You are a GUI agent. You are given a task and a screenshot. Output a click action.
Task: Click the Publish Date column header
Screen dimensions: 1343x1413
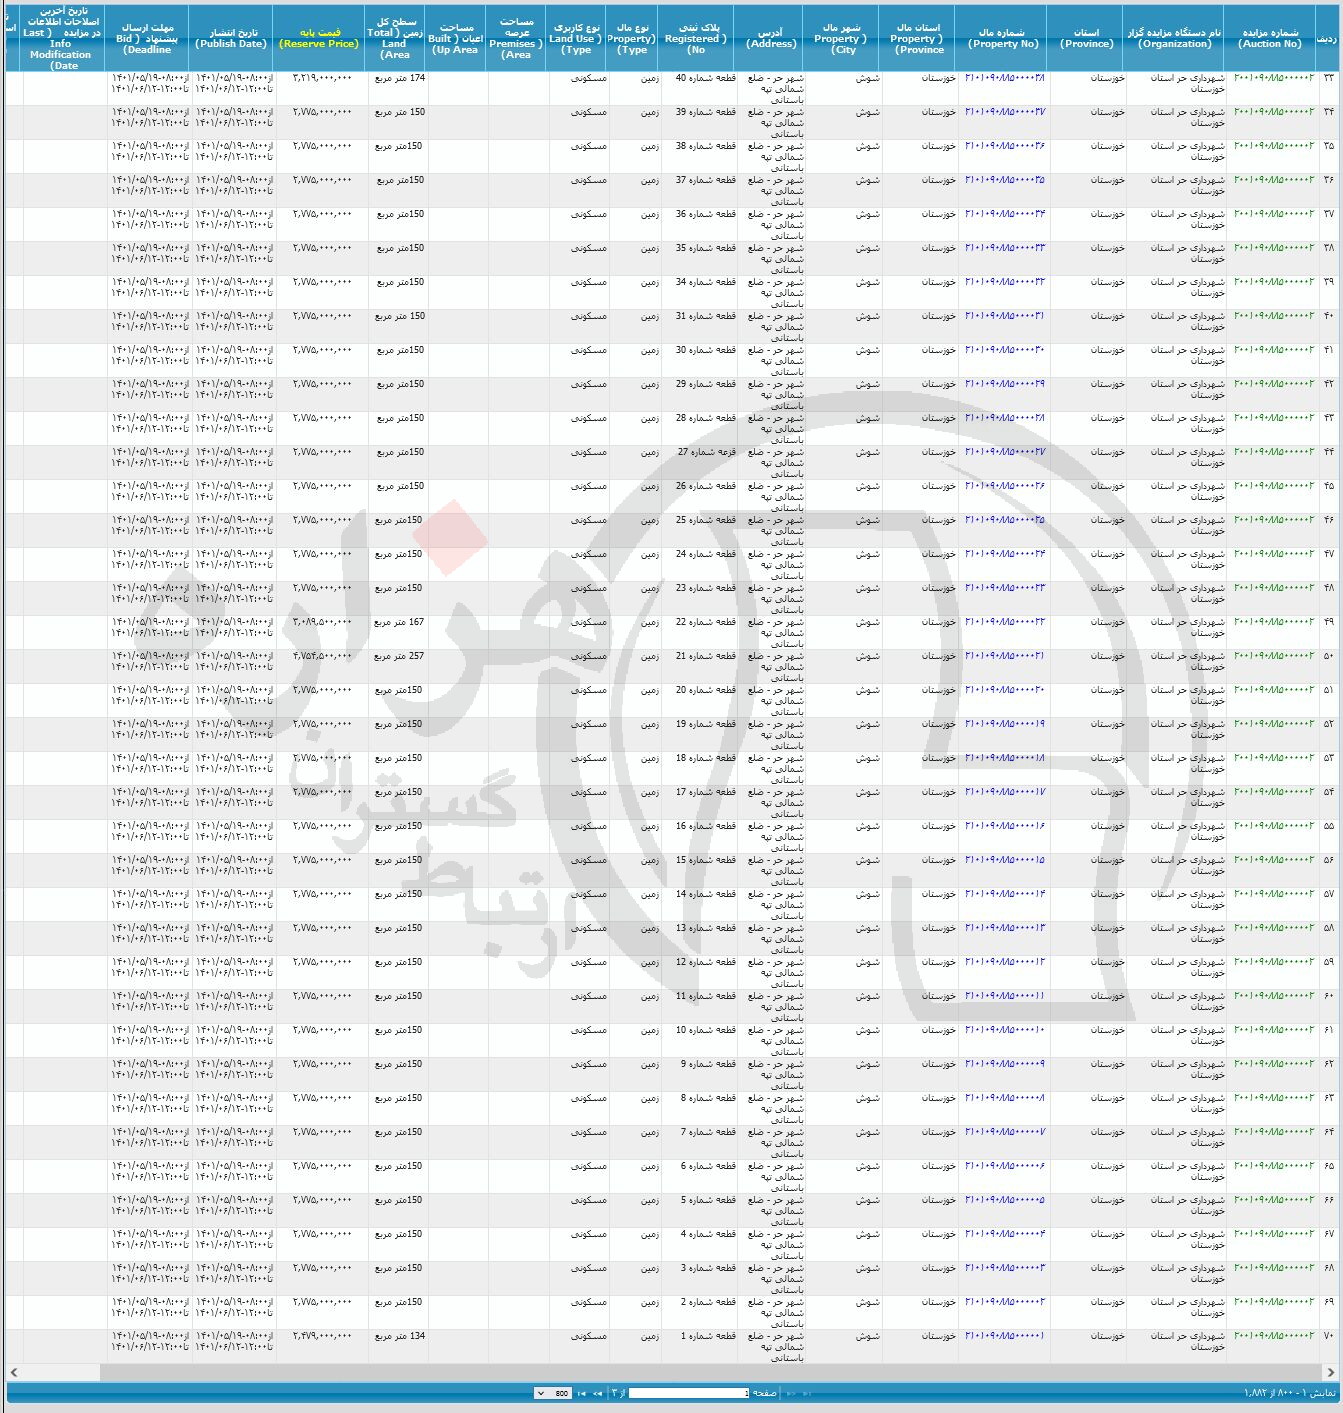tap(233, 38)
